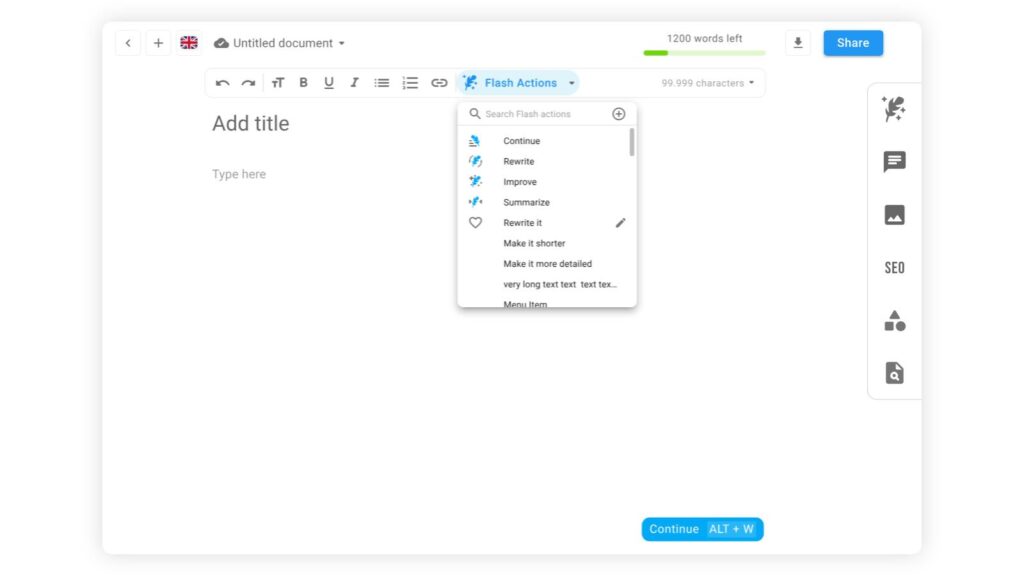Toggle underline formatting
1024x576 pixels.
[329, 83]
